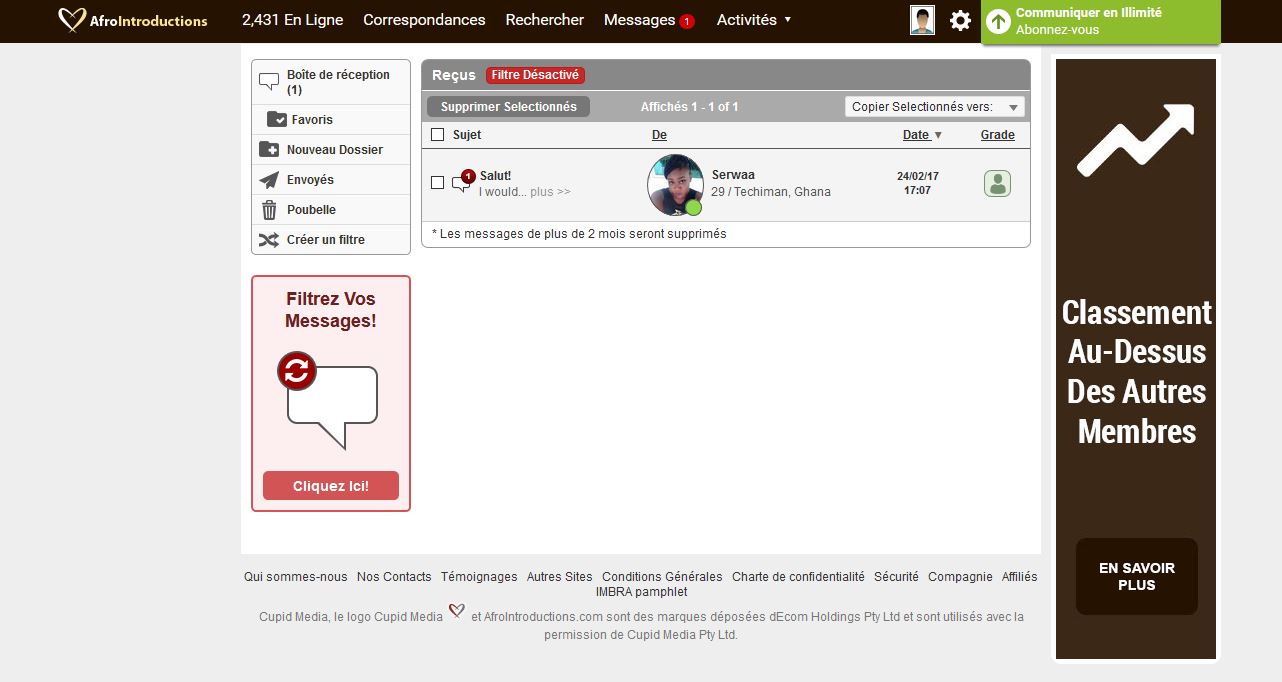
Task: Click the Filtre Désactivé badge
Action: 535,75
